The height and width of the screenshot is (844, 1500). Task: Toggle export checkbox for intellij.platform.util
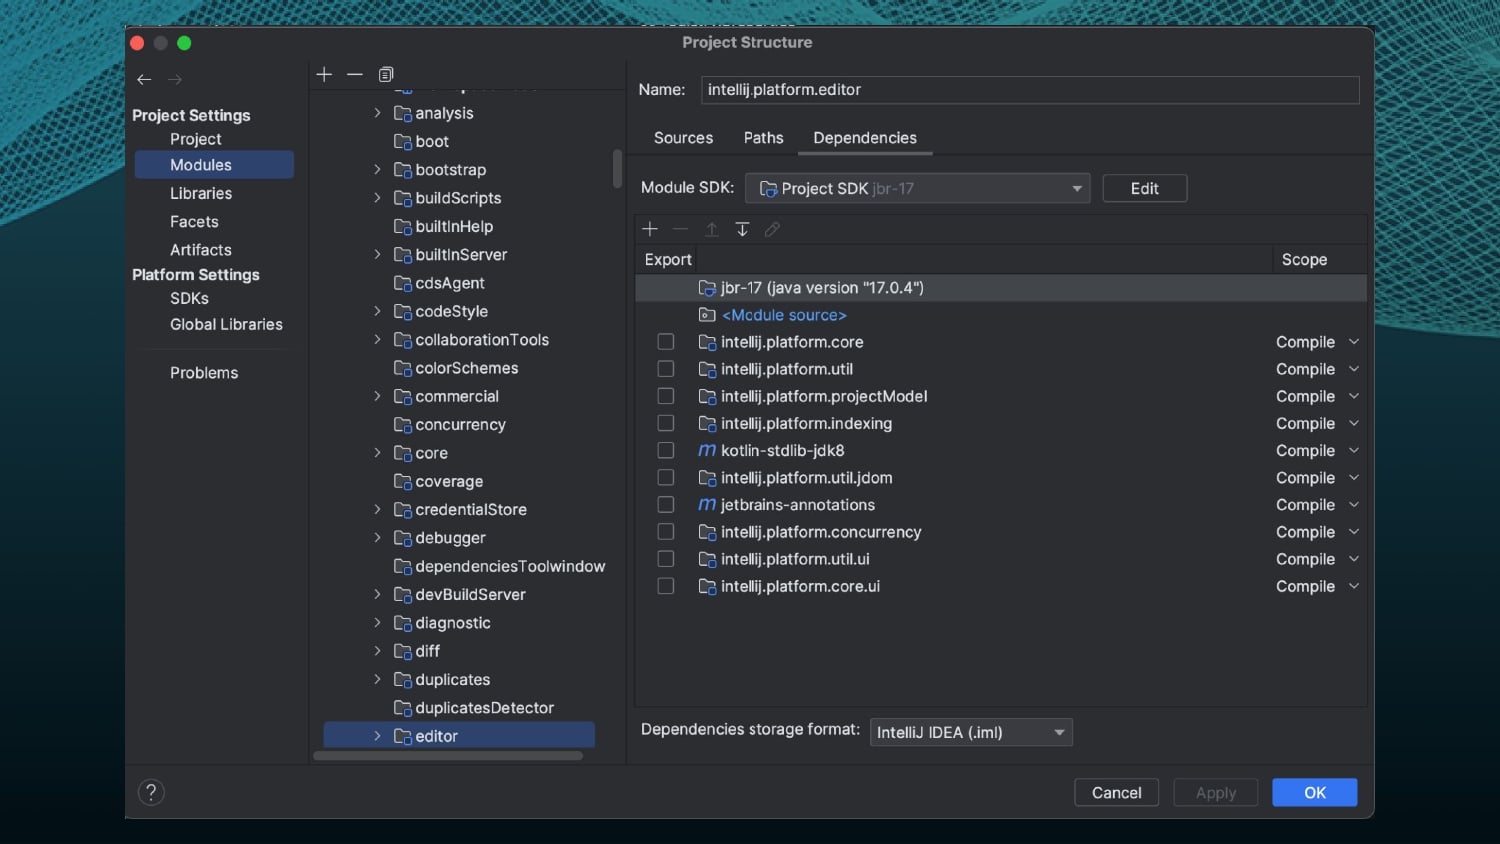[666, 369]
